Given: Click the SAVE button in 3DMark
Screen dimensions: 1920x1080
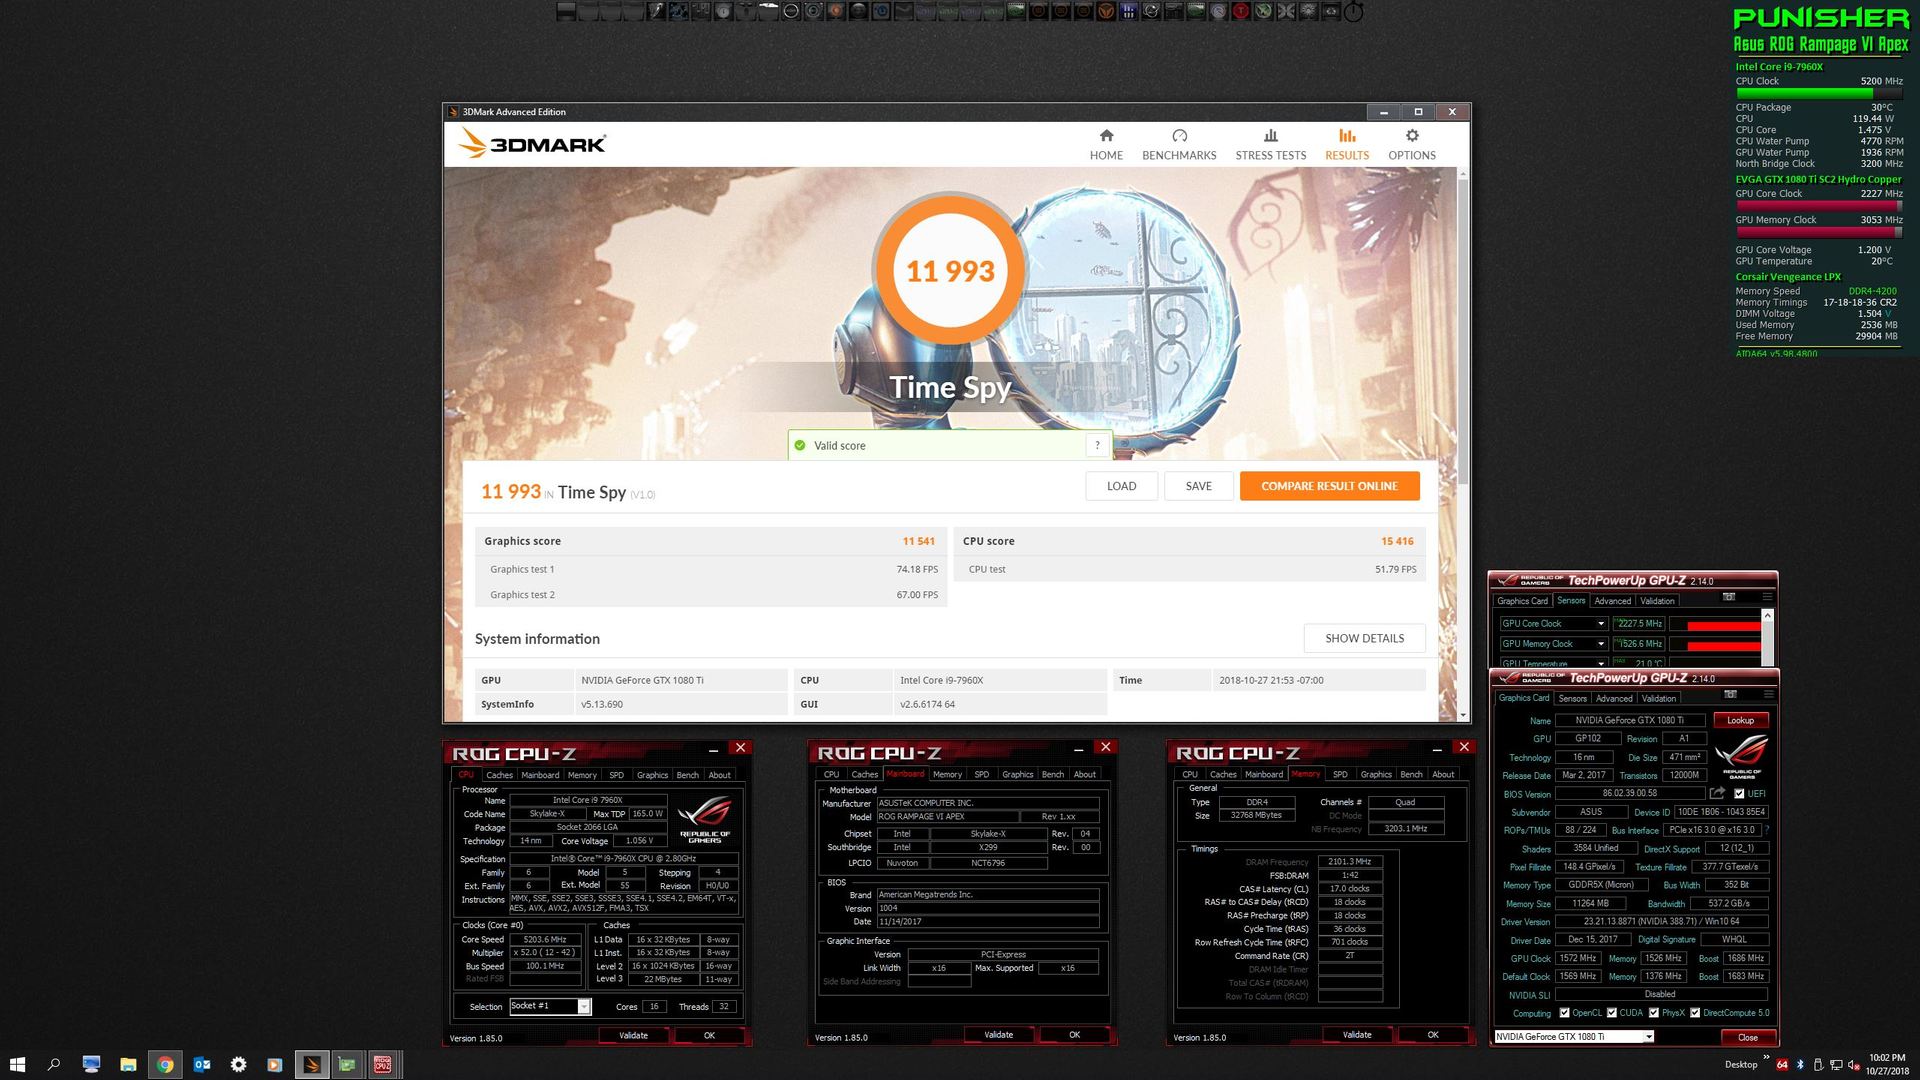Looking at the screenshot, I should click(x=1198, y=486).
